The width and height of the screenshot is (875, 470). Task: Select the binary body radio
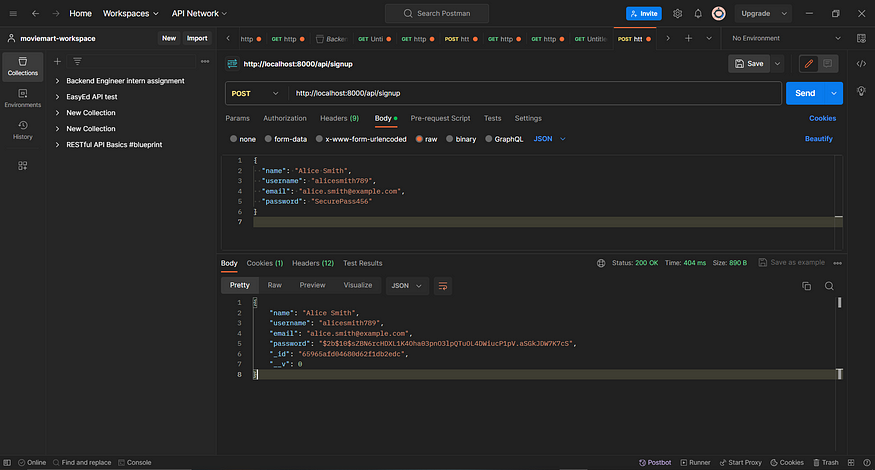click(449, 139)
